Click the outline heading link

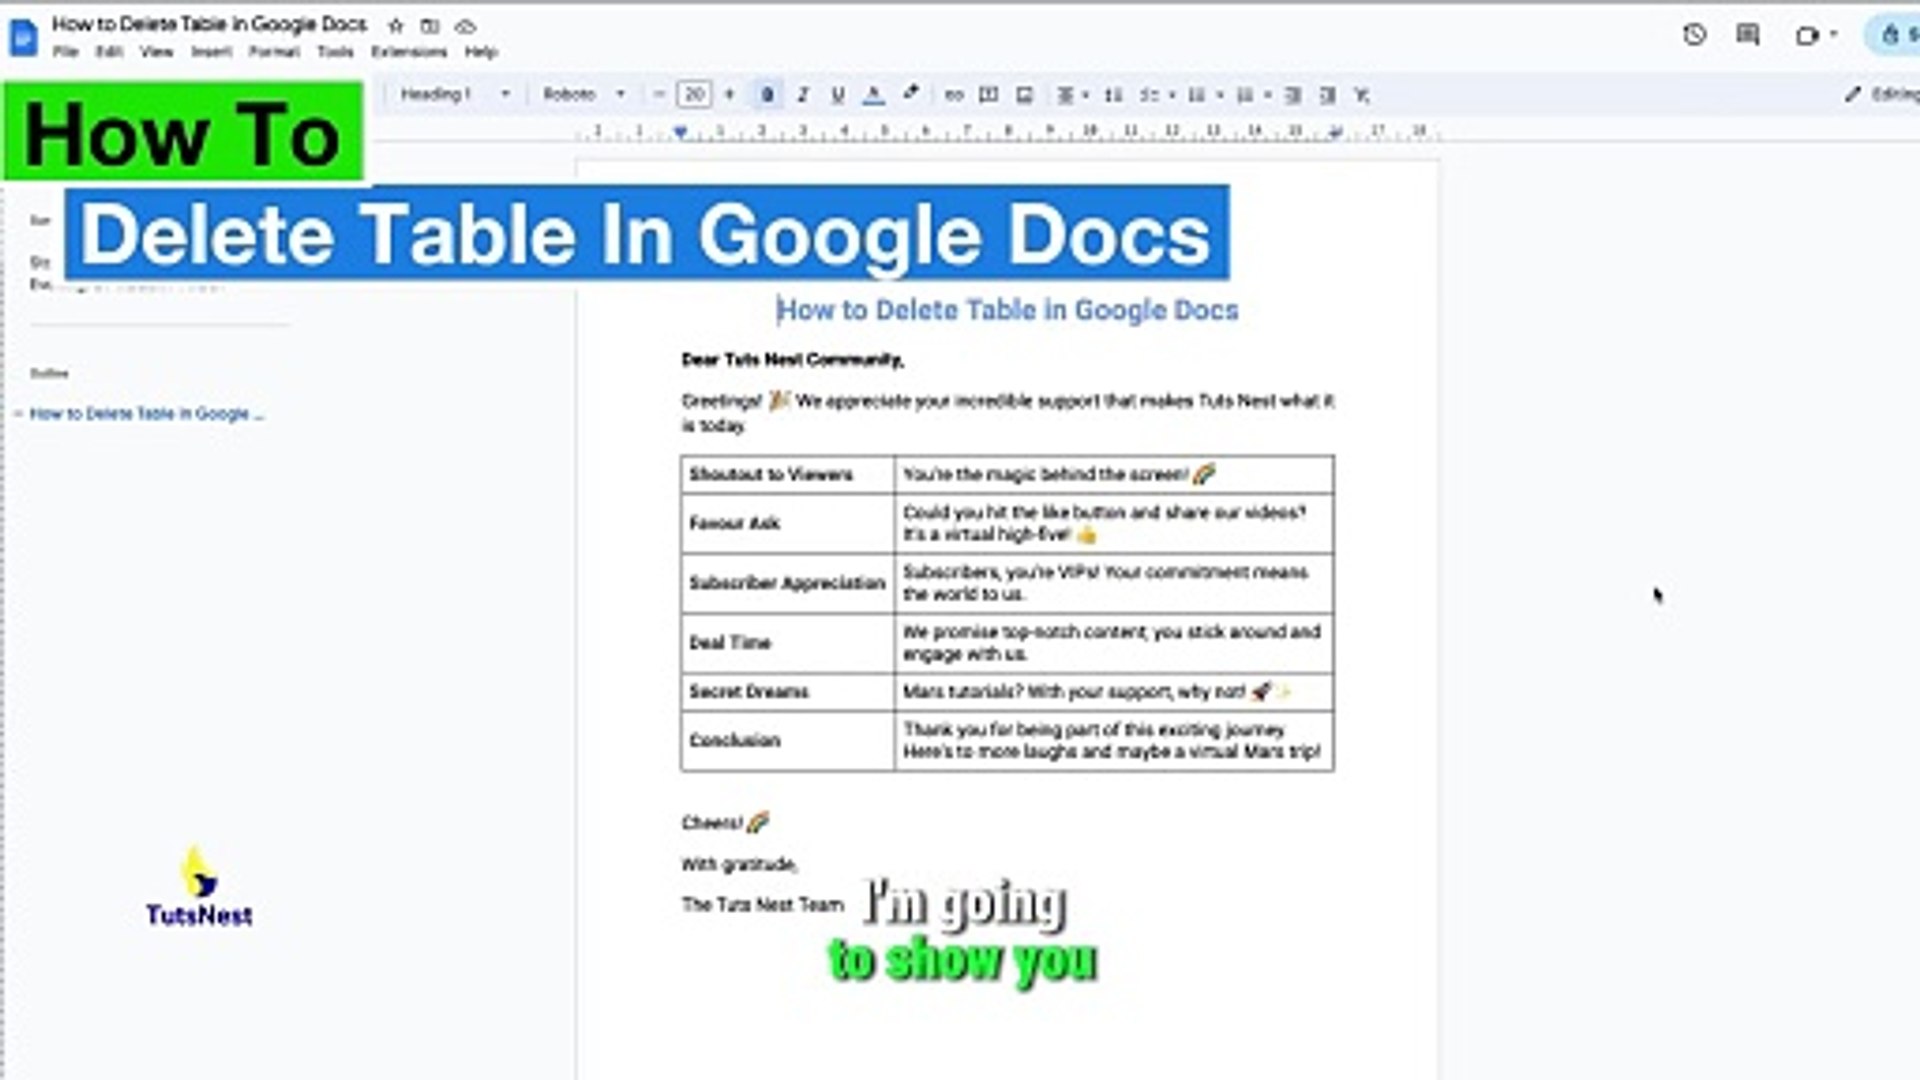tap(146, 414)
